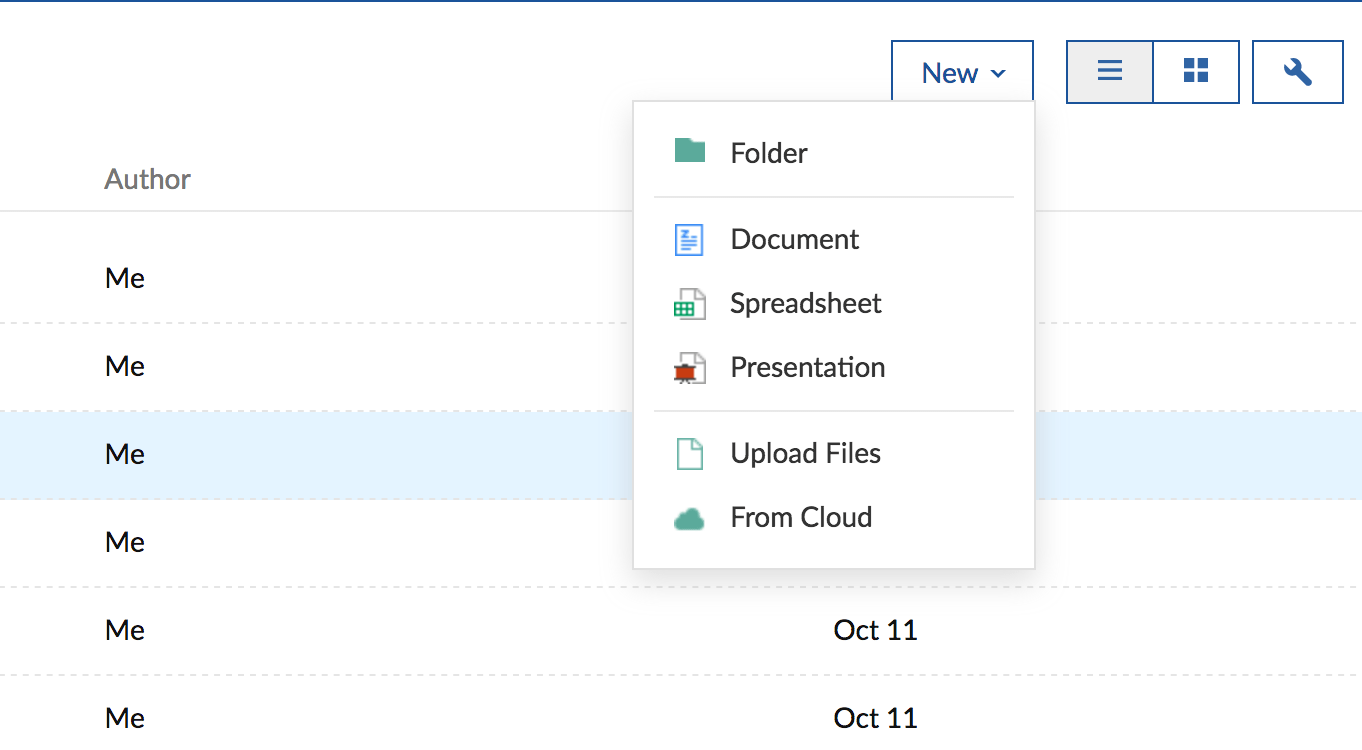Click the Upload Files page icon
This screenshot has width=1362, height=750.
click(690, 454)
